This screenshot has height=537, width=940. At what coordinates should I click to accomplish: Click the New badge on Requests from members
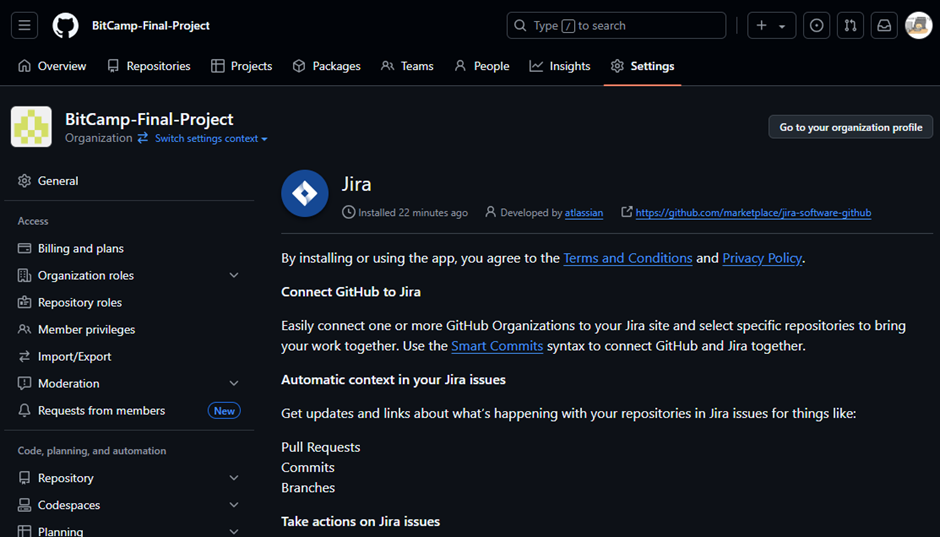pos(224,411)
